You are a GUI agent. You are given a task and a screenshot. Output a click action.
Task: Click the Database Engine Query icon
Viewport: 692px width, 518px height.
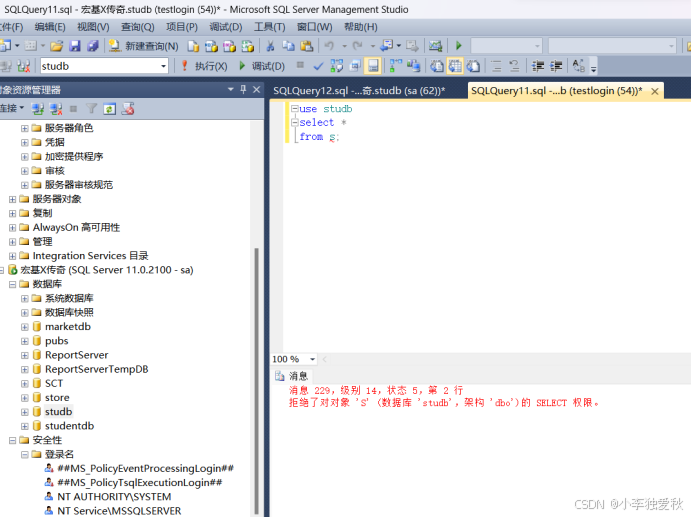193,45
